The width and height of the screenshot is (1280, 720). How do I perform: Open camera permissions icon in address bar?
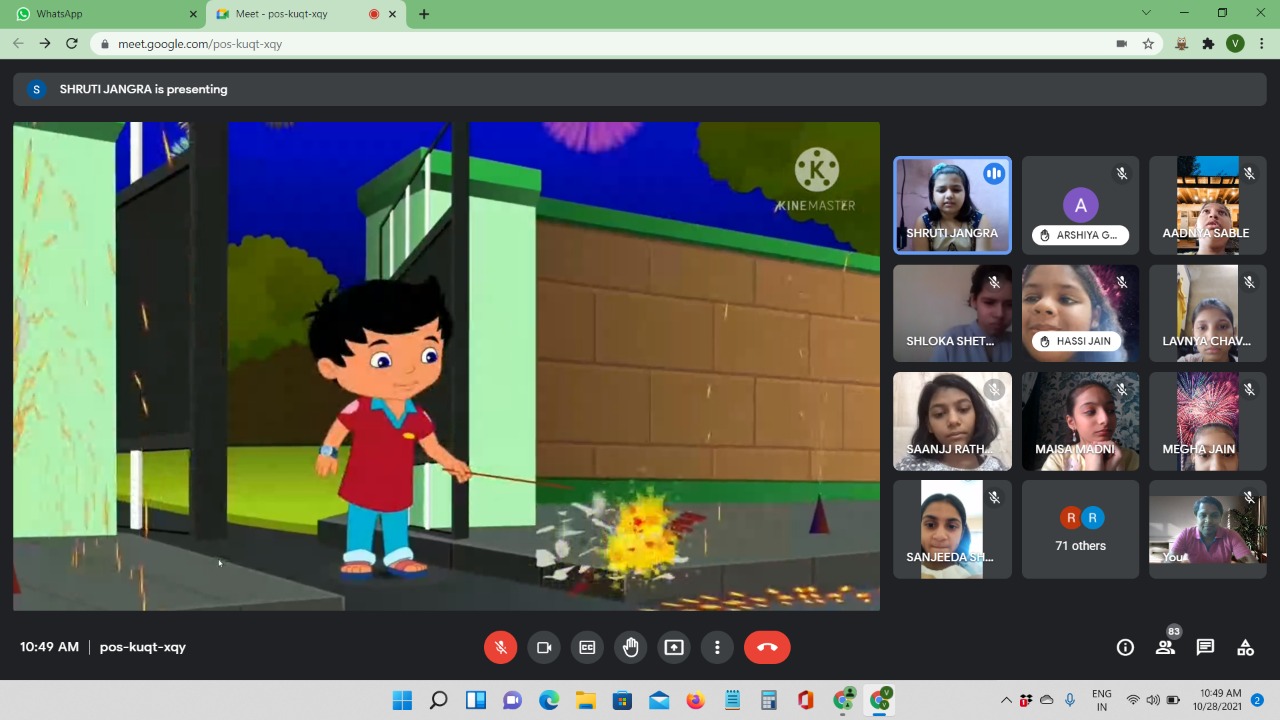coord(1122,44)
